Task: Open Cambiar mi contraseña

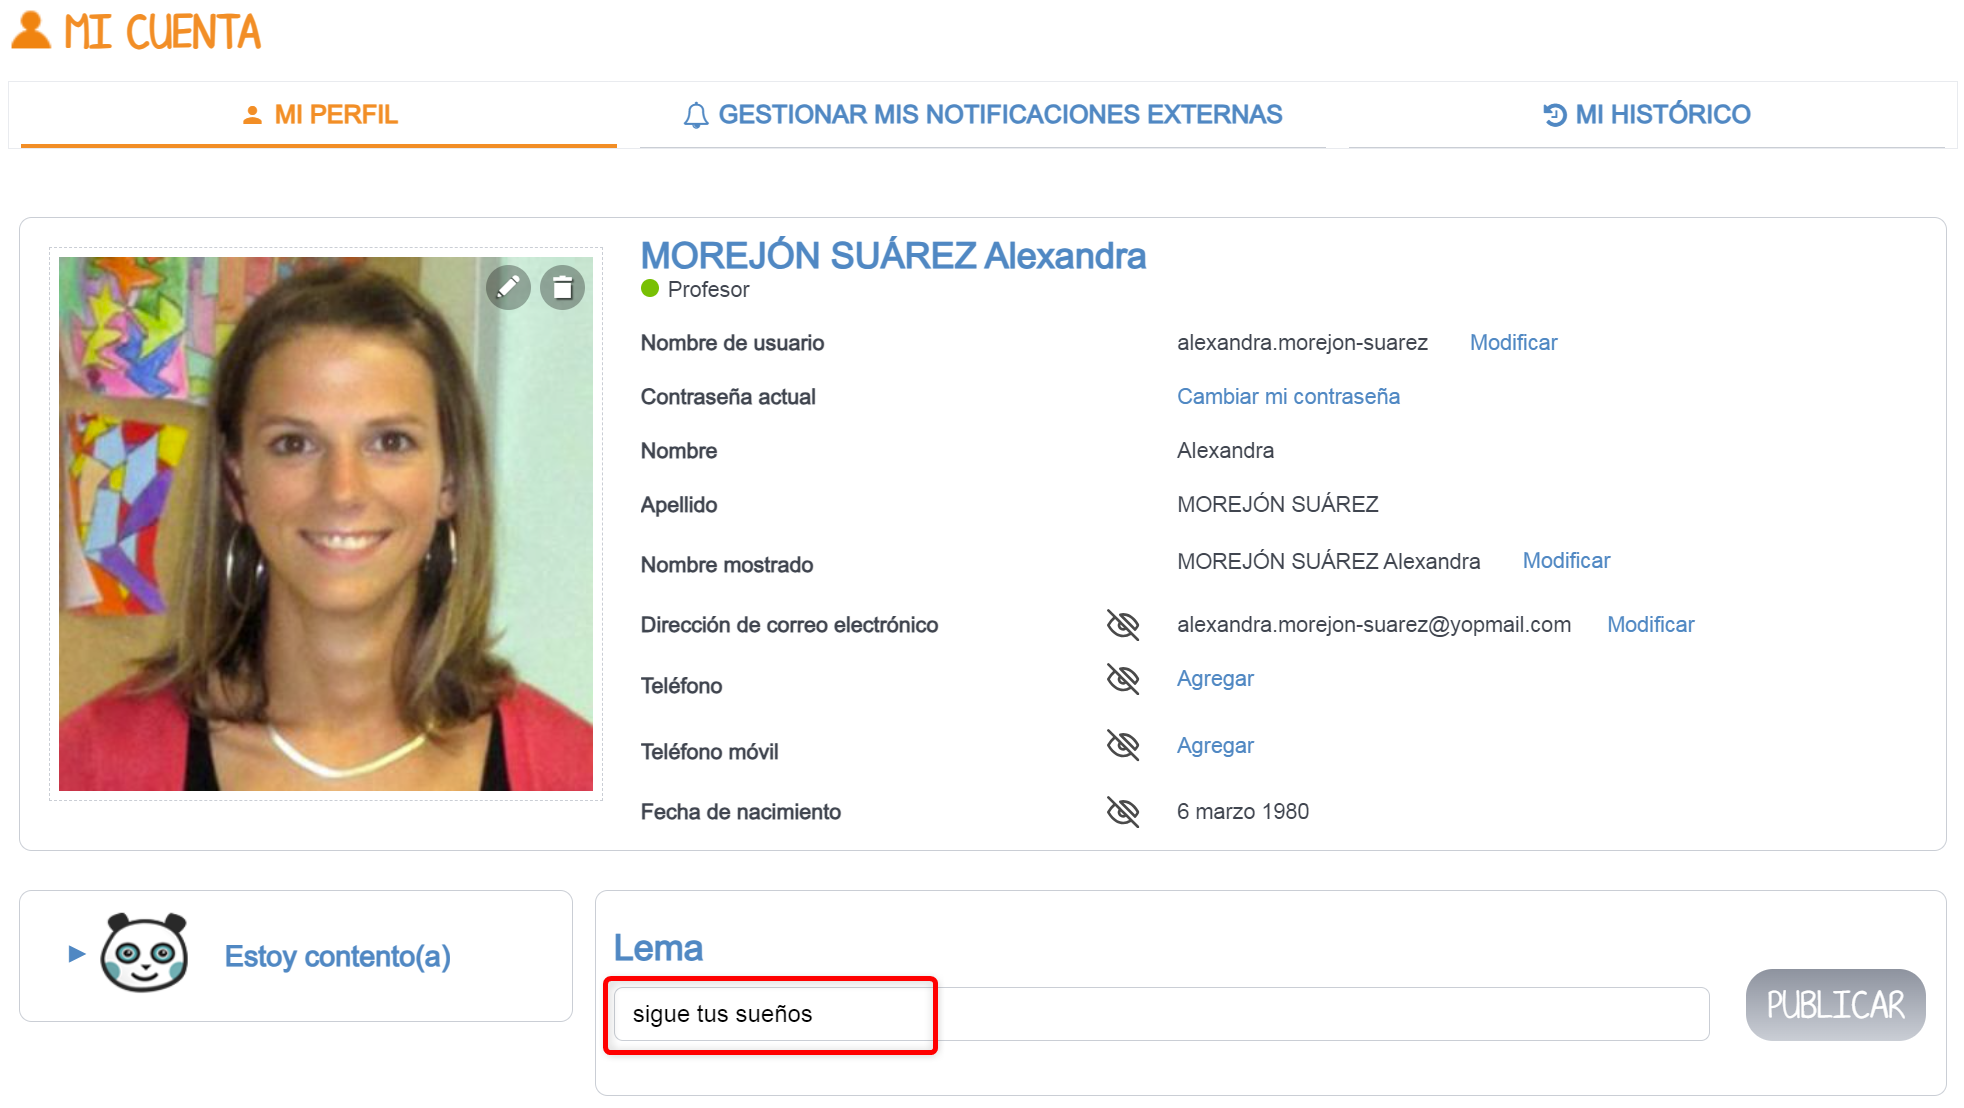Action: coord(1288,397)
